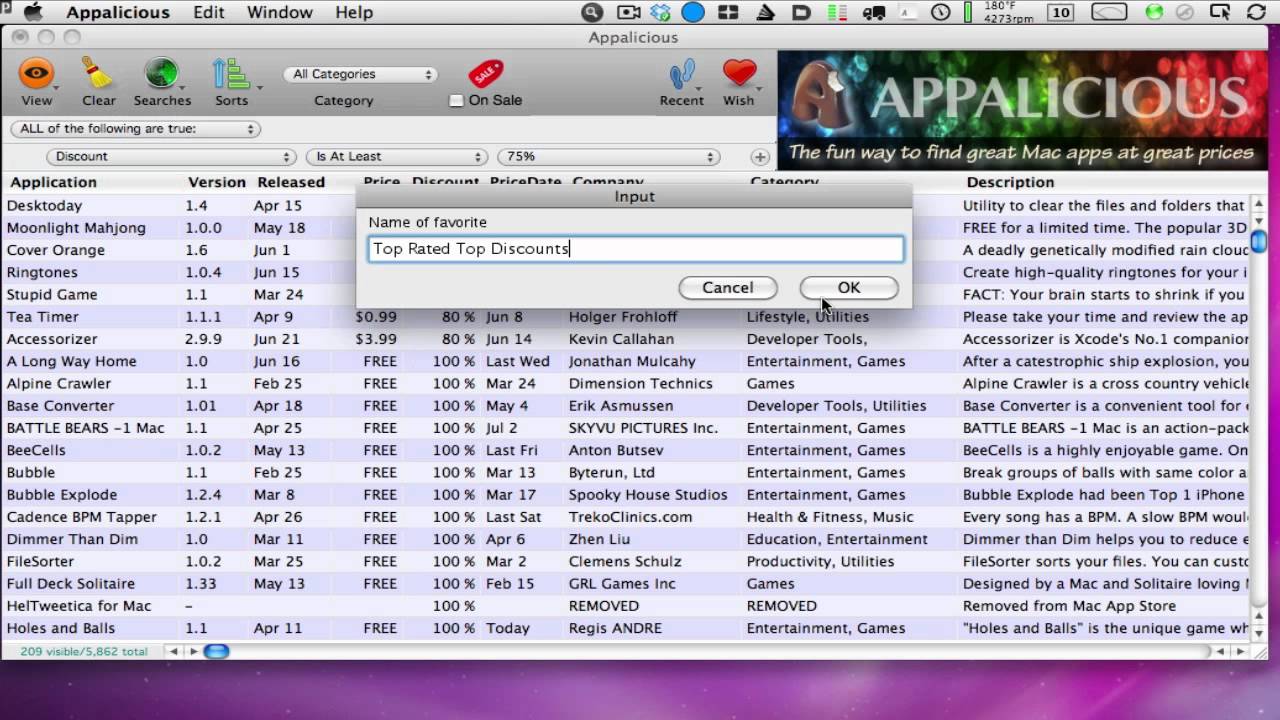This screenshot has width=1280, height=720.
Task: Open Spotlight magnifier in menu bar
Action: pyautogui.click(x=591, y=12)
